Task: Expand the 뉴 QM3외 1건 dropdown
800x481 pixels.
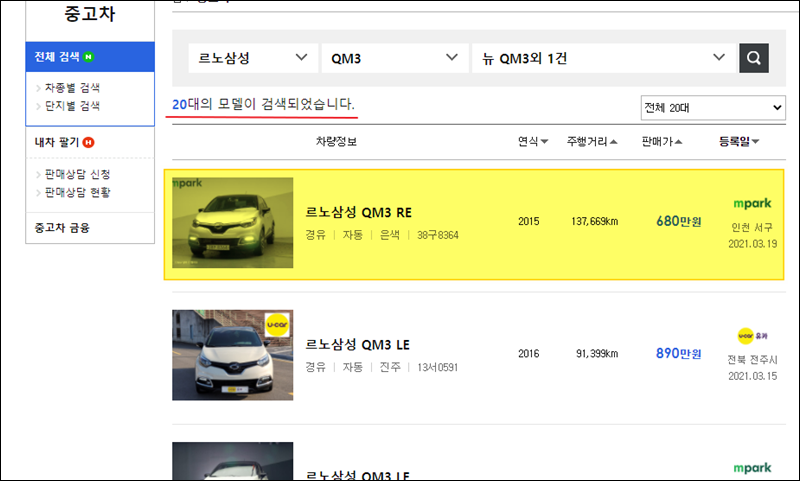Action: 604,58
